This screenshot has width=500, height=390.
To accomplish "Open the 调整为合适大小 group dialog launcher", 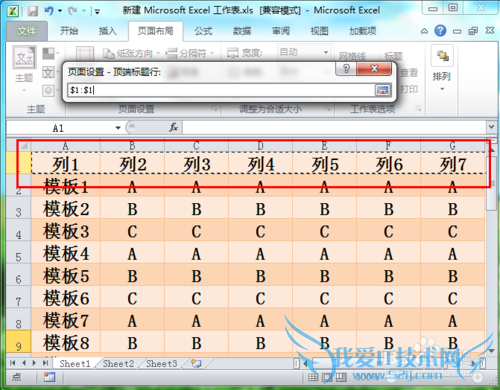I will point(328,109).
